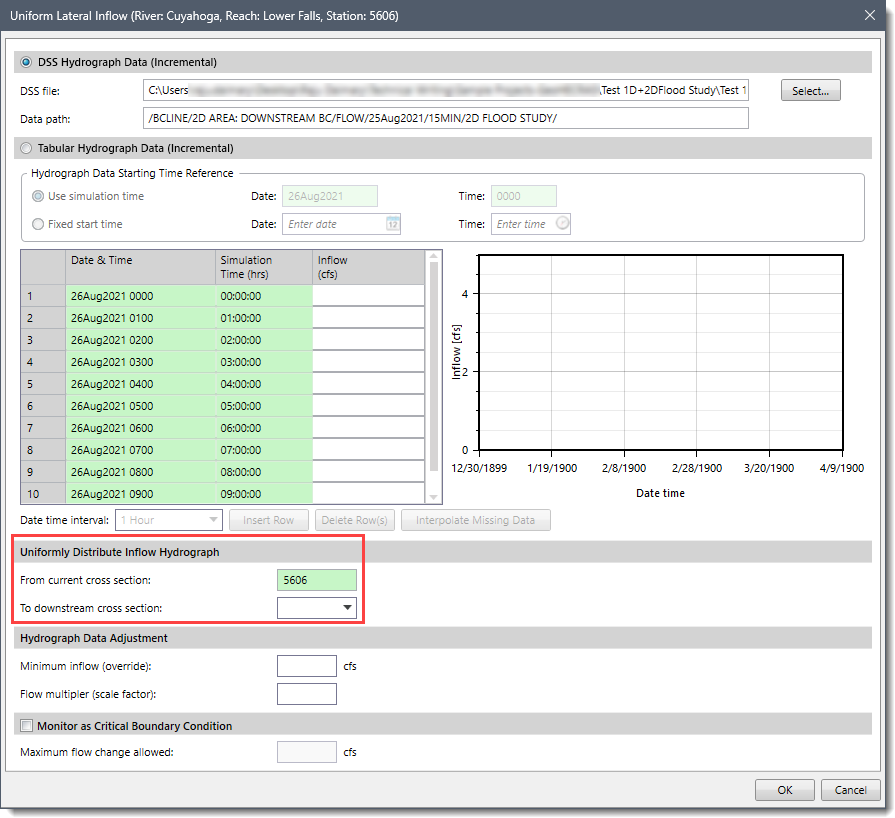Click the table scrollbar up arrow
Viewport: 895px width, 818px height.
[x=434, y=256]
